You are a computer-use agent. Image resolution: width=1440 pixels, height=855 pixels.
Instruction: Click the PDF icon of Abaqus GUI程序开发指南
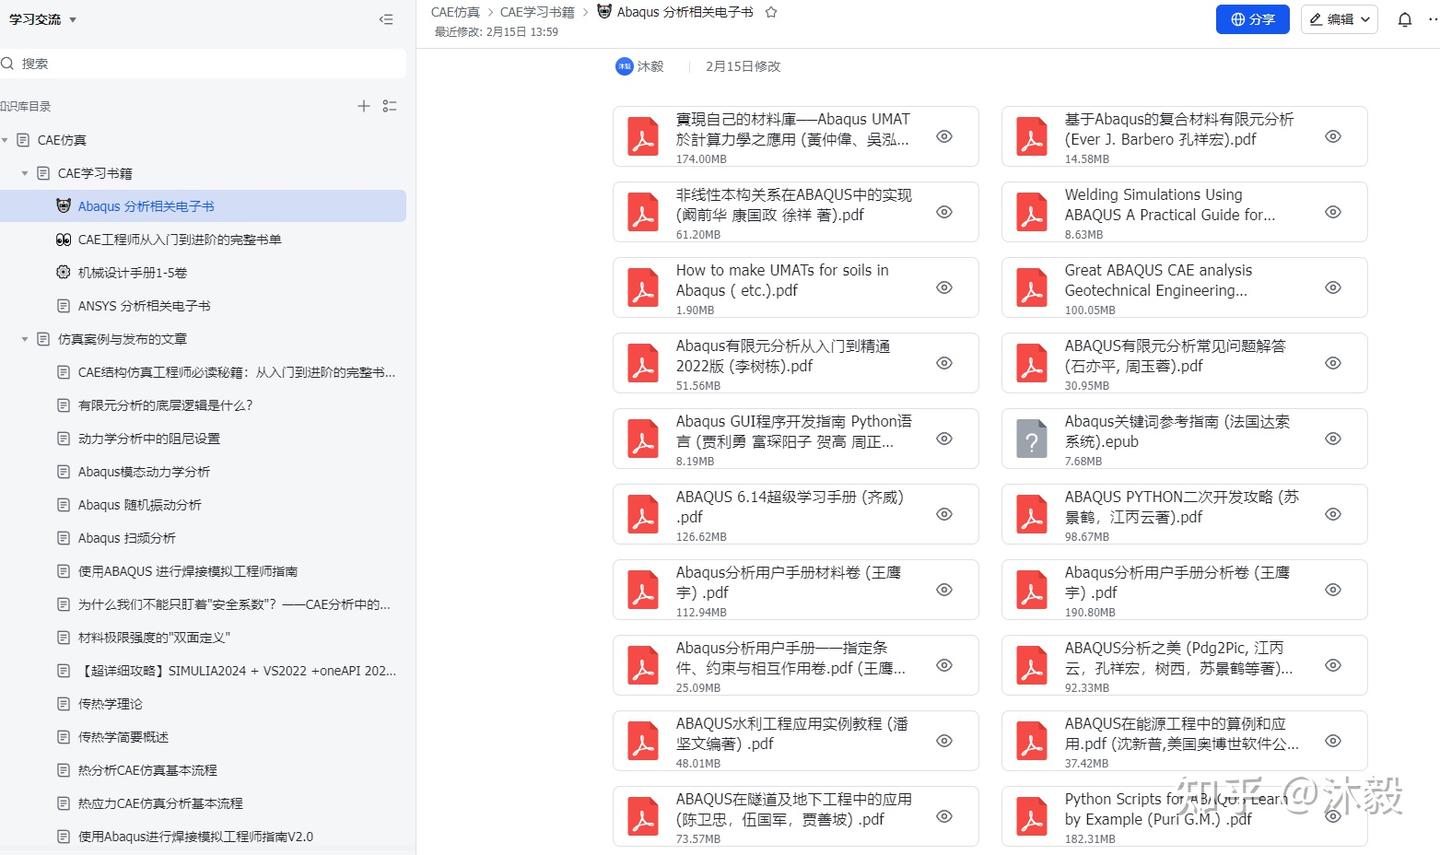(x=642, y=439)
